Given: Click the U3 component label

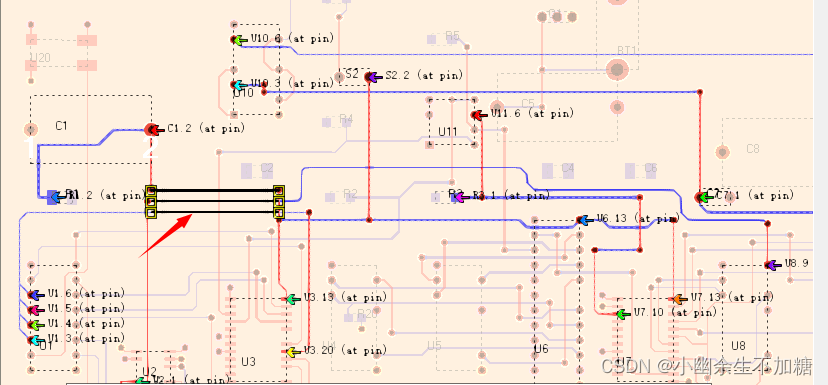Looking at the screenshot, I should 249,362.
